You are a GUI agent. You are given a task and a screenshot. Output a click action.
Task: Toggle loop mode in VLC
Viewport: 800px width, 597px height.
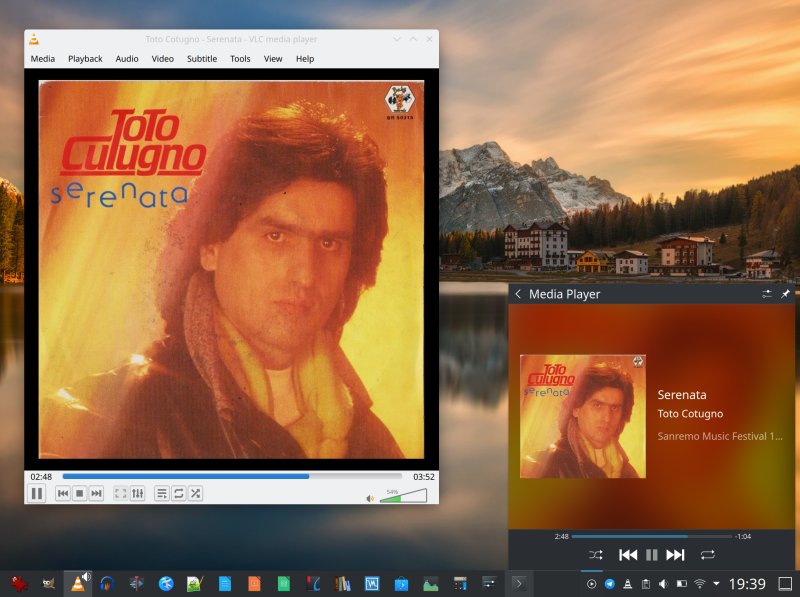pyautogui.click(x=179, y=493)
